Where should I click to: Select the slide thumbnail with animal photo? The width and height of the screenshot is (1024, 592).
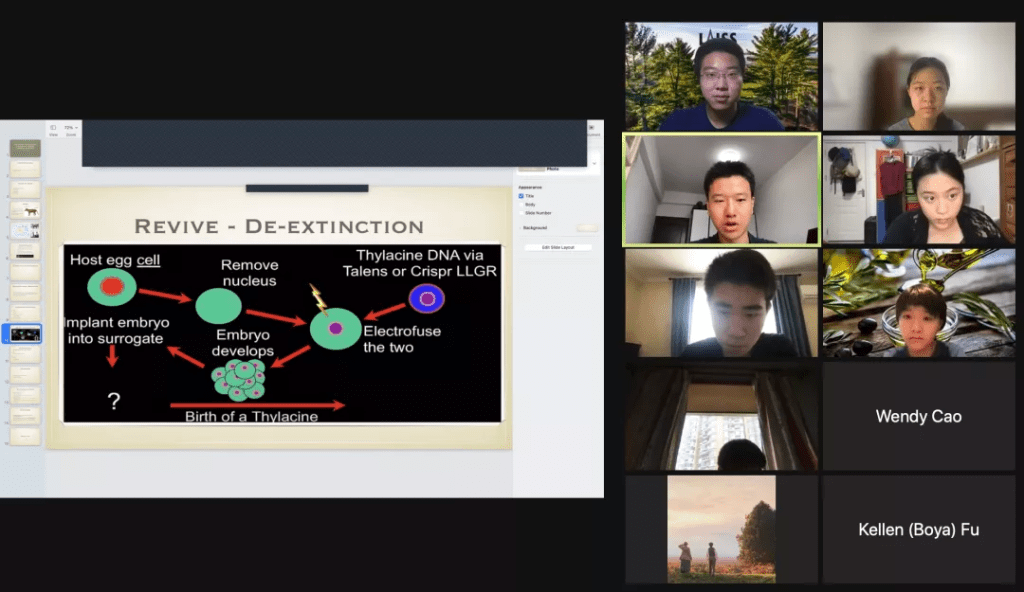click(x=25, y=210)
